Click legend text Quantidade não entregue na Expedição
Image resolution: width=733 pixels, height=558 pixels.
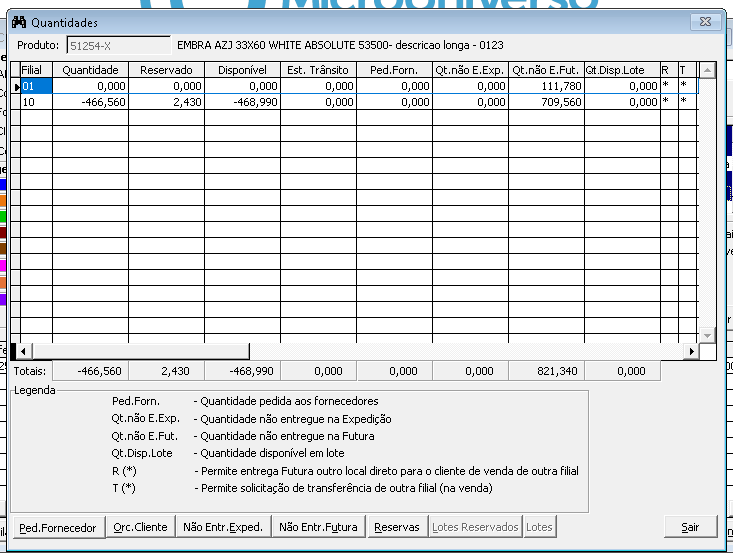295,419
